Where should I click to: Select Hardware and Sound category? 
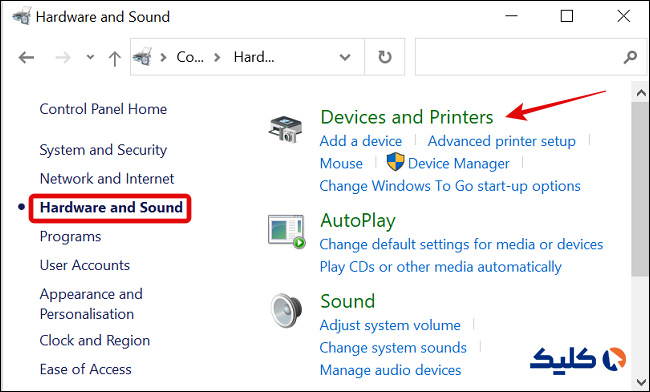pyautogui.click(x=111, y=207)
